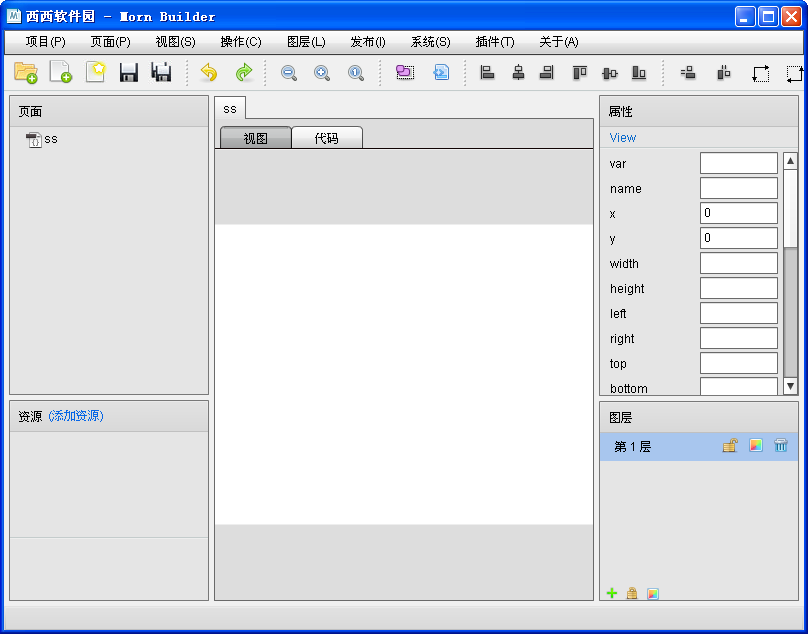Click the save floppy disk icon

tap(128, 73)
